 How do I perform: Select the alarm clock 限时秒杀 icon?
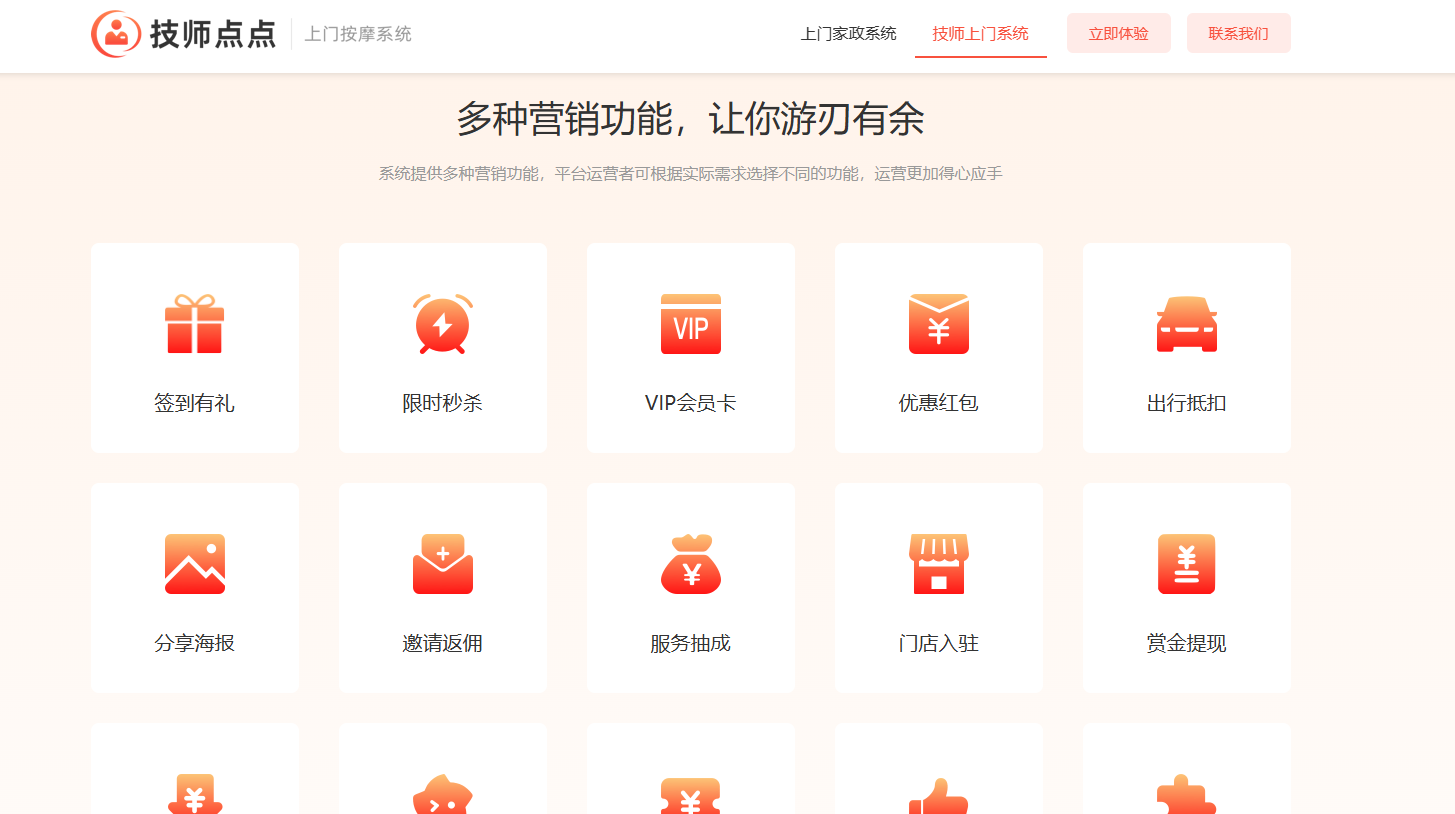click(442, 324)
